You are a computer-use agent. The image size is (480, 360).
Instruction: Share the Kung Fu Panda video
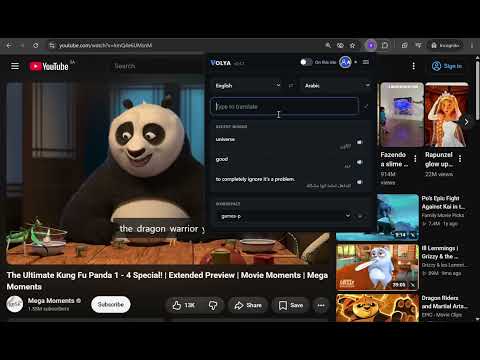(248, 305)
